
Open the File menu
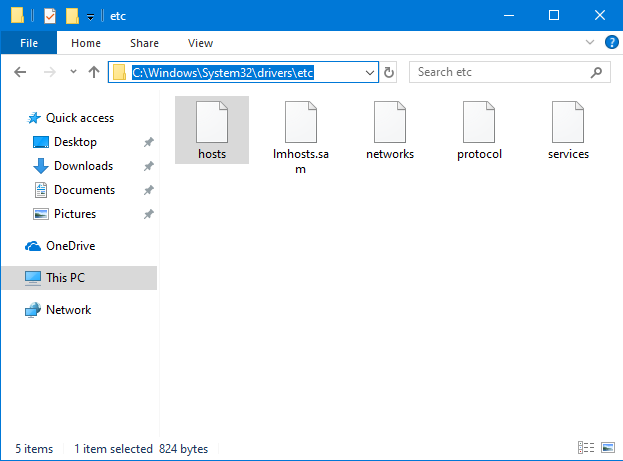(x=29, y=43)
